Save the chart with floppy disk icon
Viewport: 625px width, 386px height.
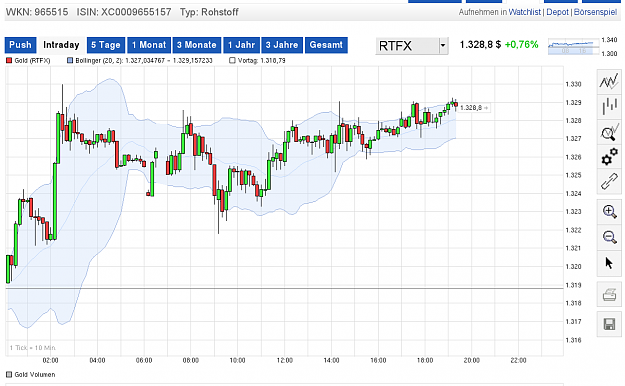point(609,324)
